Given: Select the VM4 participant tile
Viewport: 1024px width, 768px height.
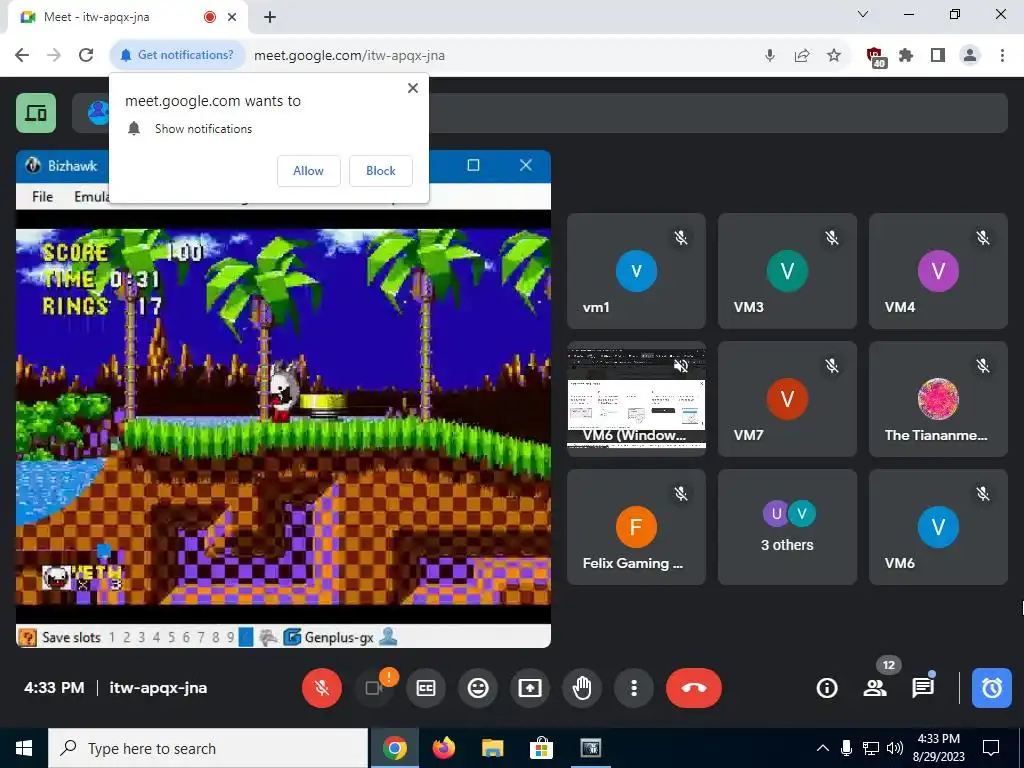Looking at the screenshot, I should point(938,271).
